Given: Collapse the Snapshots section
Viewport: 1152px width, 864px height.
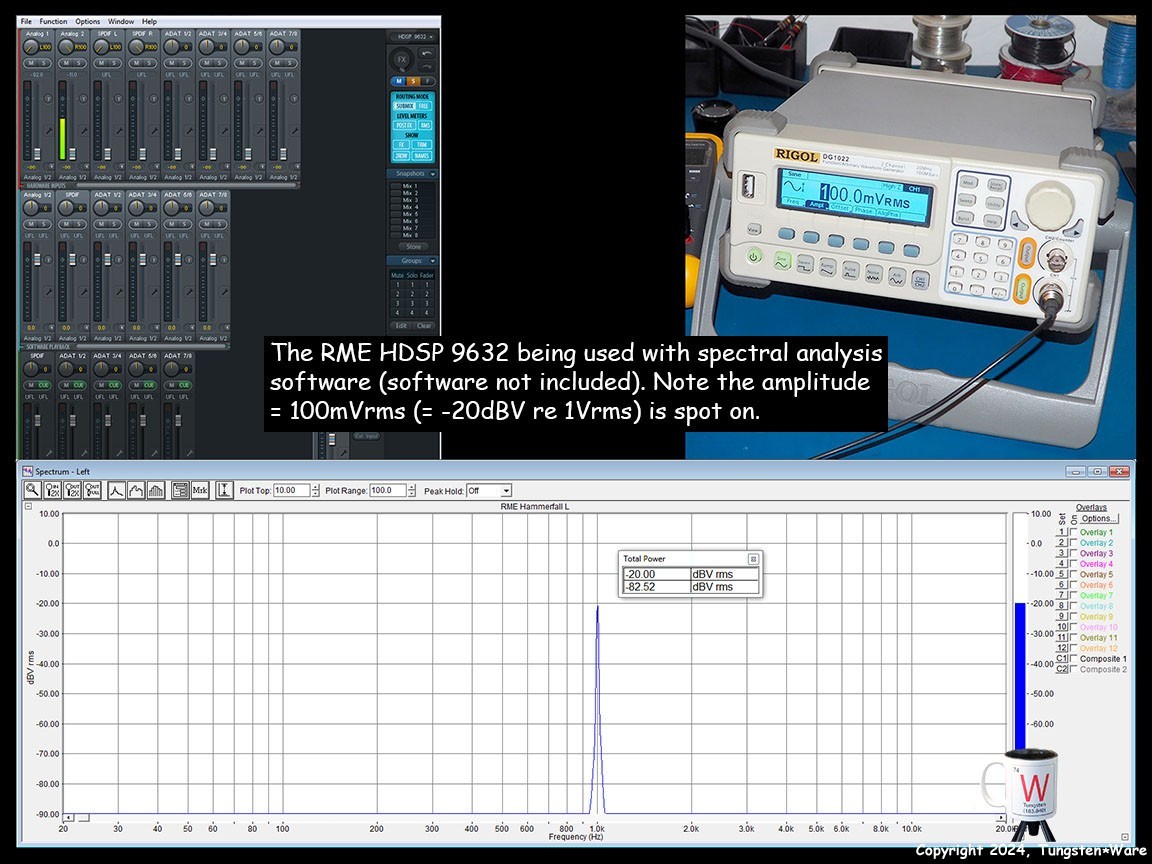Looking at the screenshot, I should 433,173.
